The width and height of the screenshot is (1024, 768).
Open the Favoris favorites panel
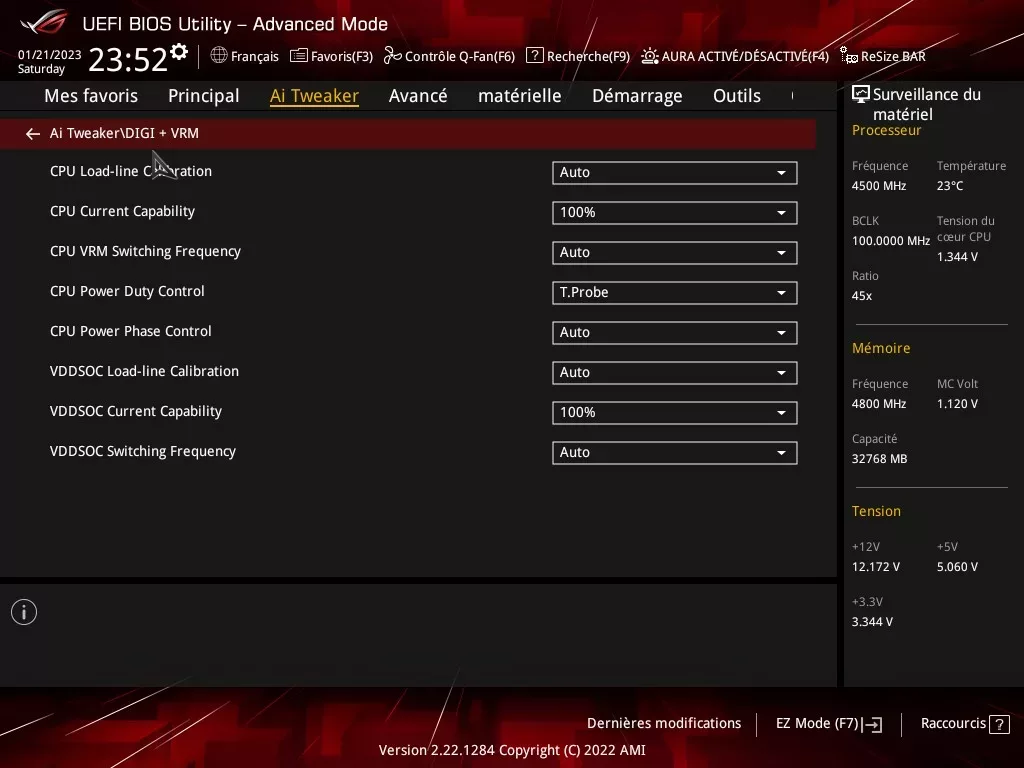point(331,56)
